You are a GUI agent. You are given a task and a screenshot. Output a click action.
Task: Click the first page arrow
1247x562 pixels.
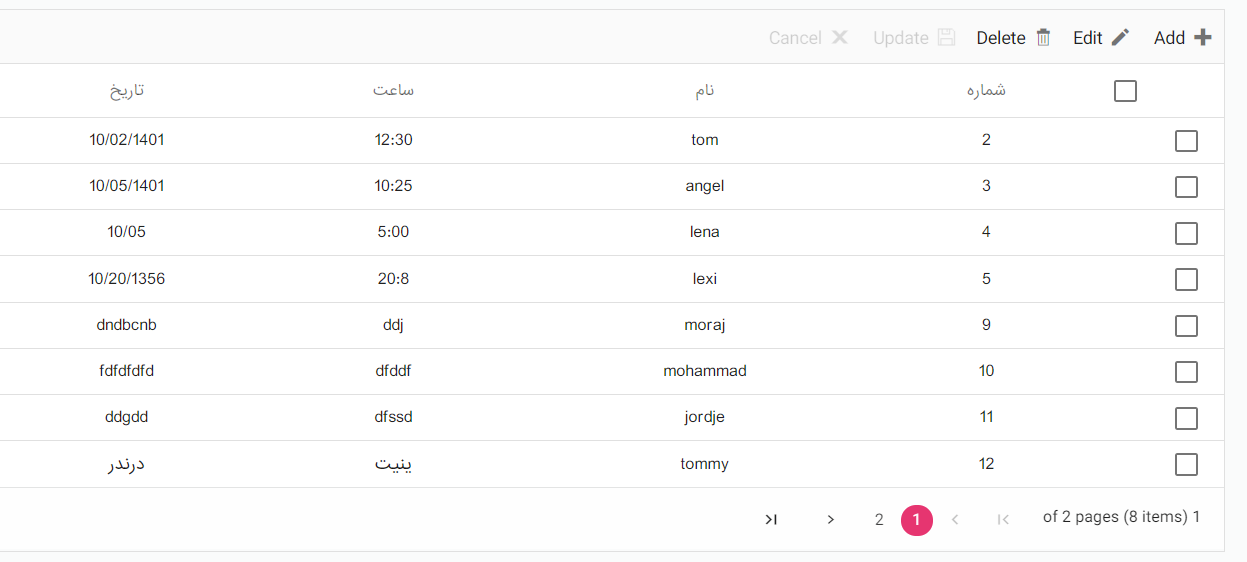coord(1003,519)
